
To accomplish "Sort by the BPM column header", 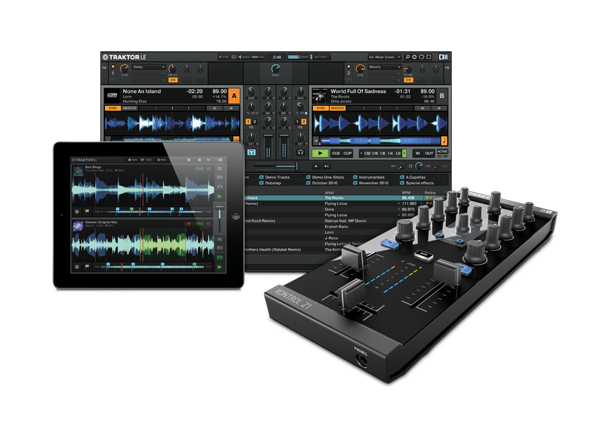I will tap(406, 192).
